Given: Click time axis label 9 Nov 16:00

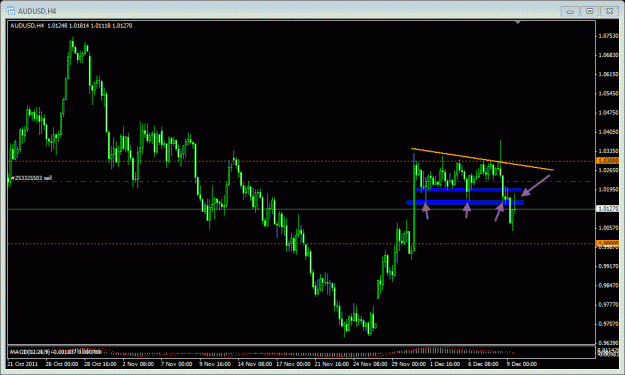Looking at the screenshot, I should 215,364.
